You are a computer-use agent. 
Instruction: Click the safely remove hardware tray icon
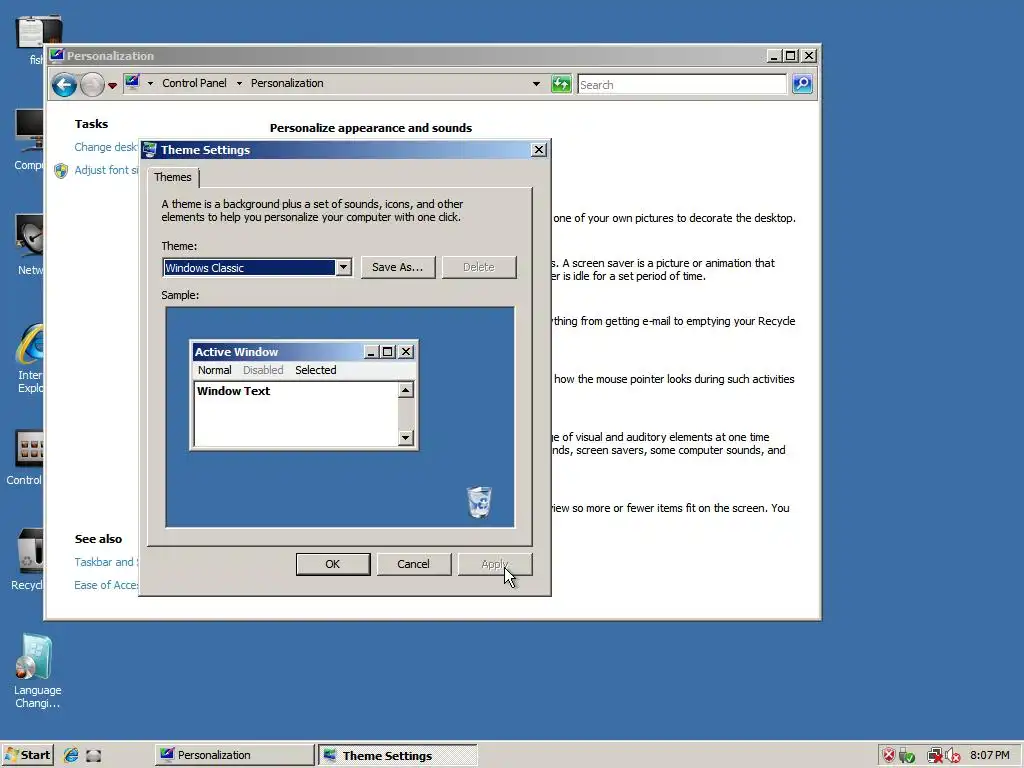click(906, 756)
